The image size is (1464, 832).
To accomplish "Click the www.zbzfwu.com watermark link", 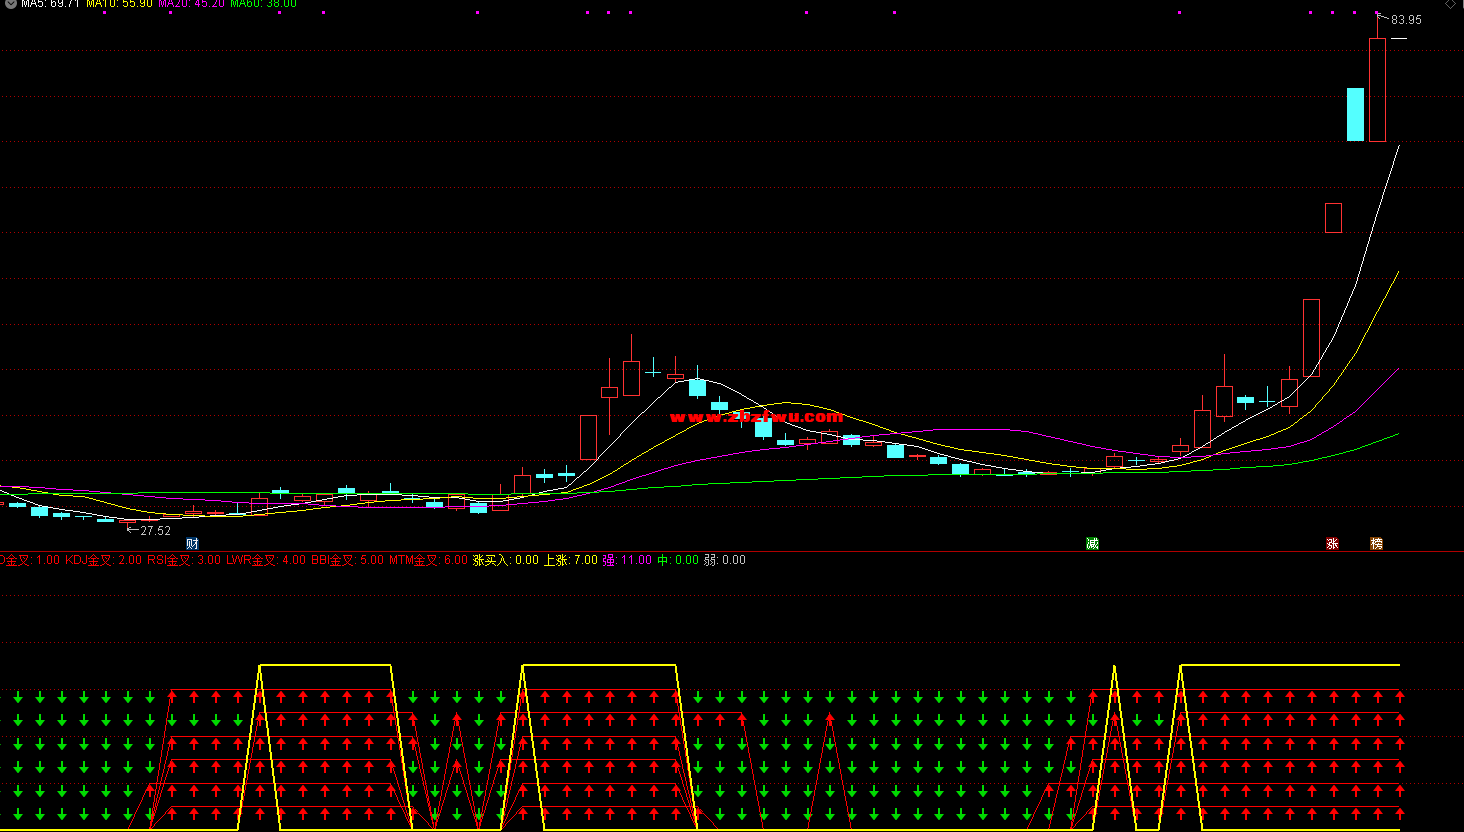I will (x=756, y=416).
